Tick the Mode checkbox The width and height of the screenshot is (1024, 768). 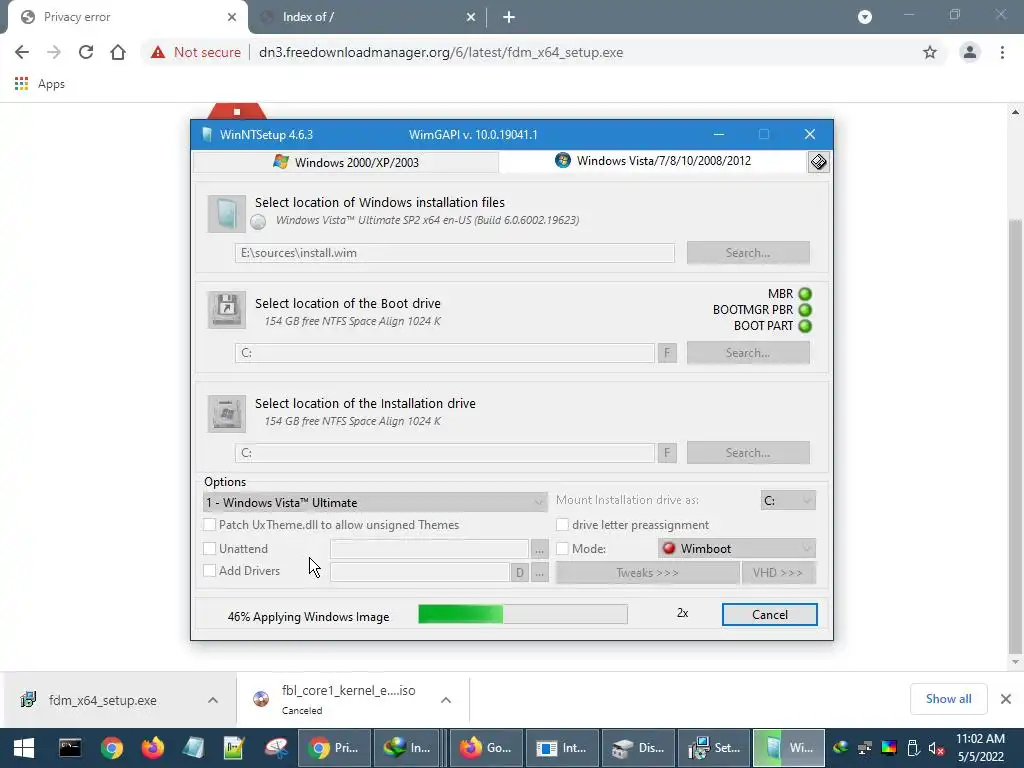562,549
